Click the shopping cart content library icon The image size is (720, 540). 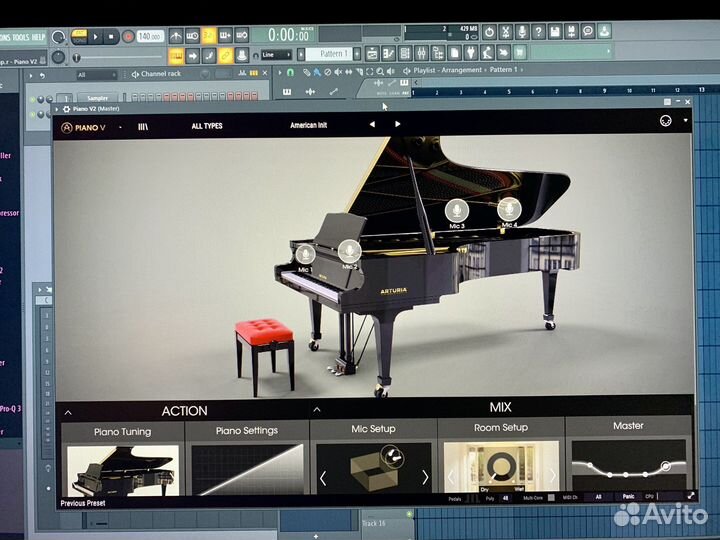(520, 52)
